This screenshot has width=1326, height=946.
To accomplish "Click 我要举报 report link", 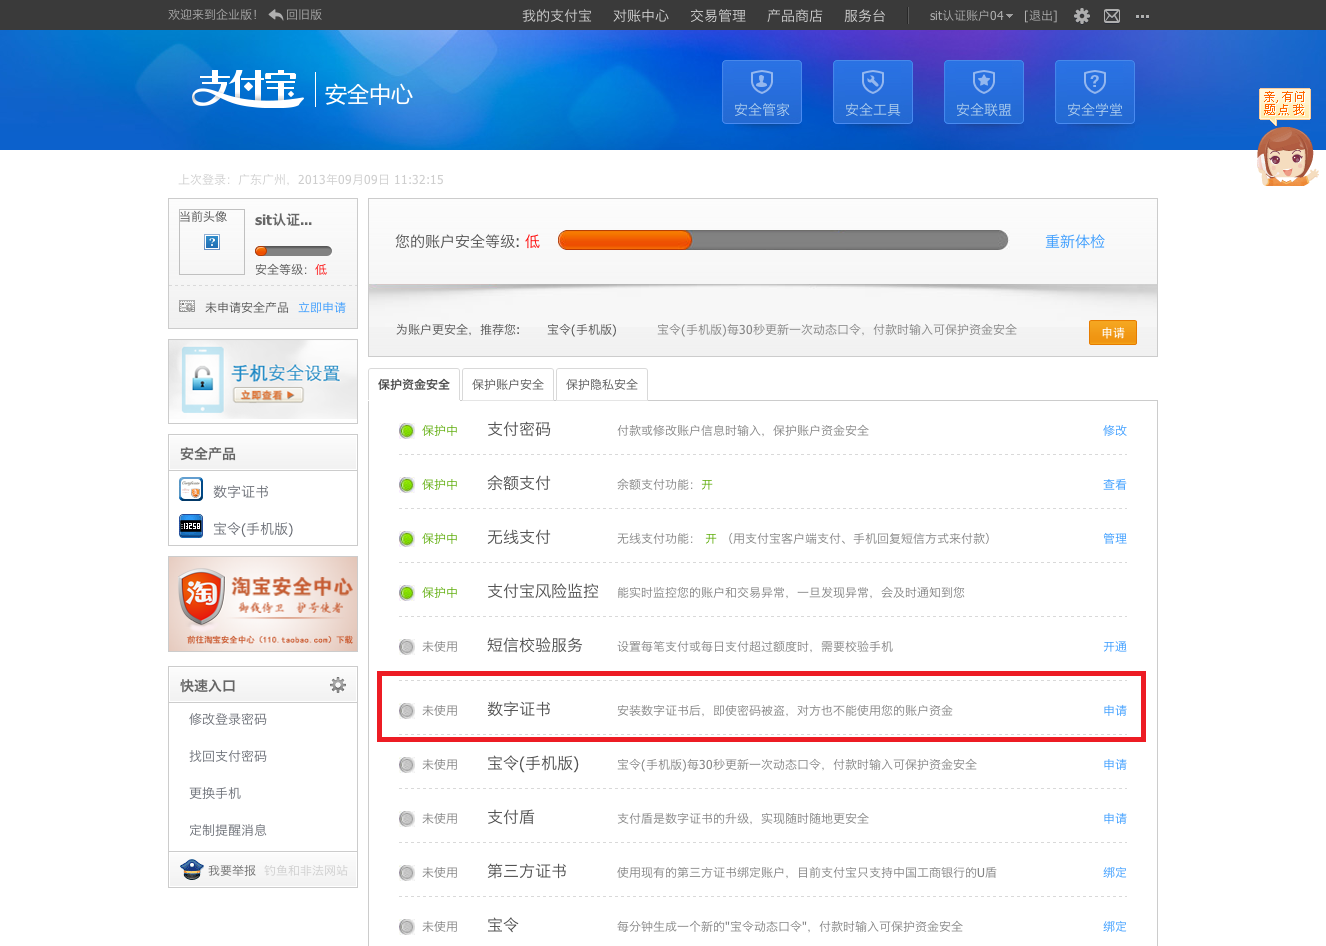I will [x=232, y=871].
